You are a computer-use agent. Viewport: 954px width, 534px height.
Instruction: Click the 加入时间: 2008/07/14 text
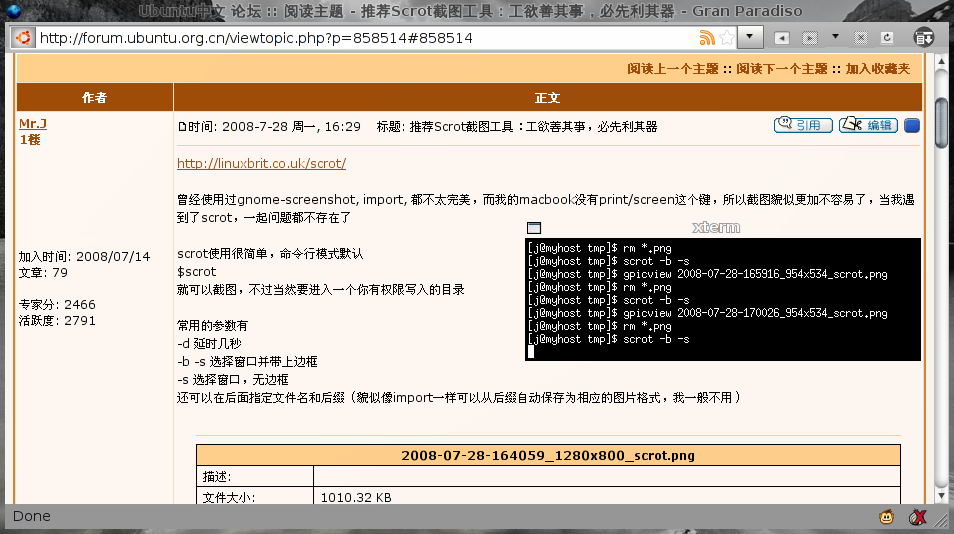click(x=84, y=257)
